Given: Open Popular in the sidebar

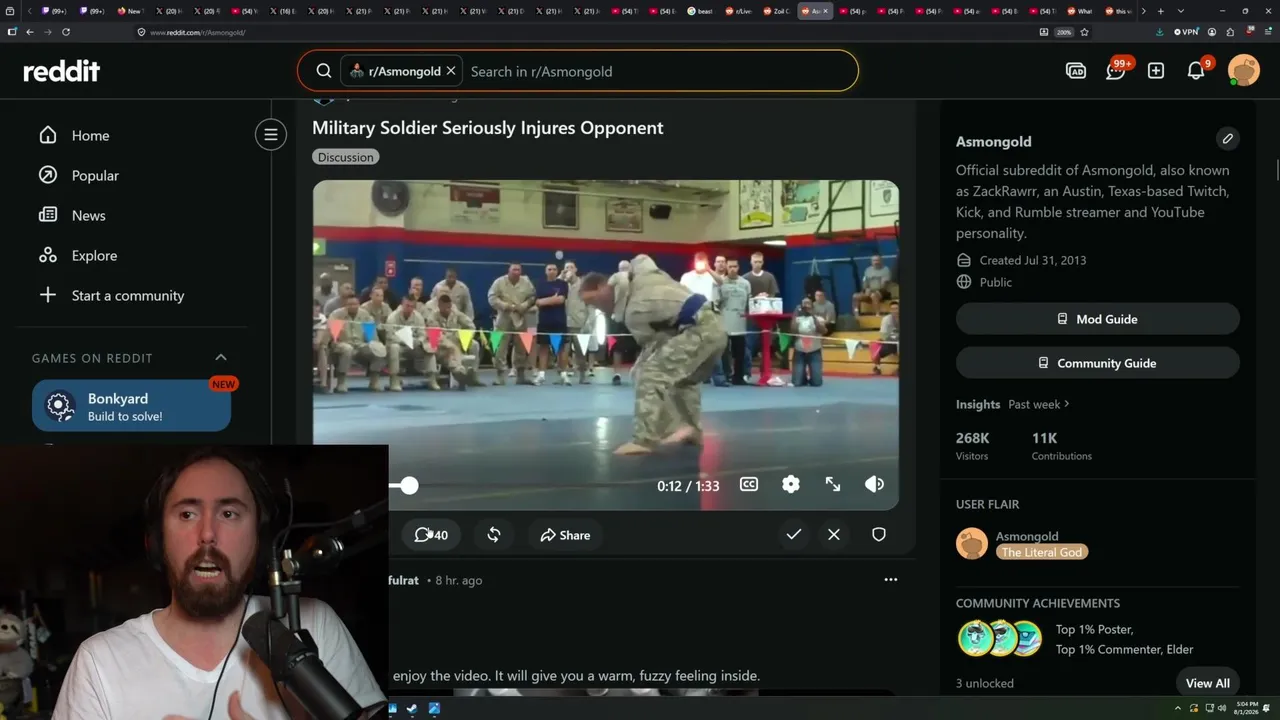Looking at the screenshot, I should (x=95, y=176).
